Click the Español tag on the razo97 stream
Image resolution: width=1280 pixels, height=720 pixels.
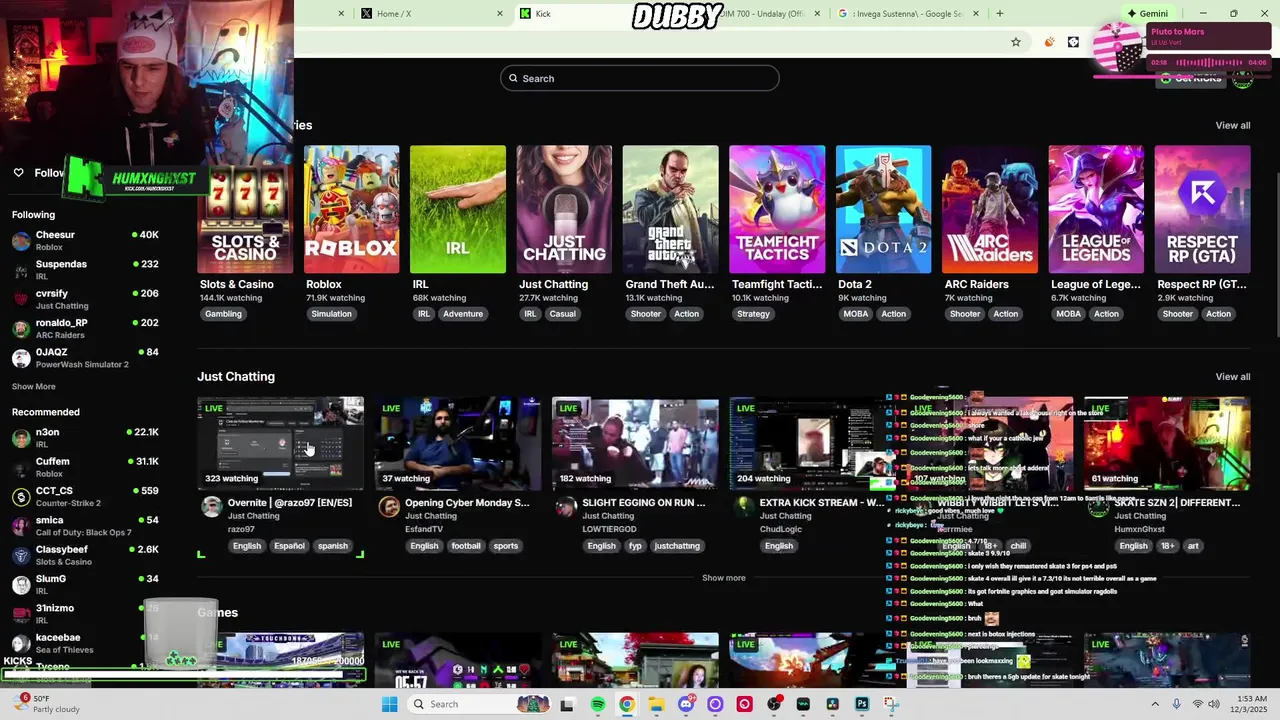point(289,546)
